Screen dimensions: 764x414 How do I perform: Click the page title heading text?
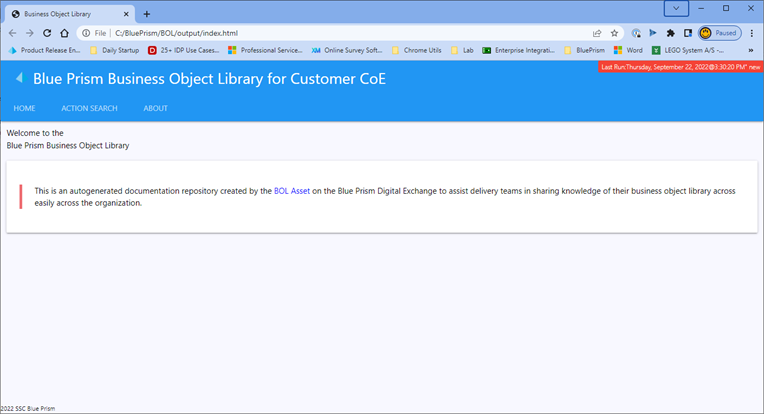tap(209, 78)
